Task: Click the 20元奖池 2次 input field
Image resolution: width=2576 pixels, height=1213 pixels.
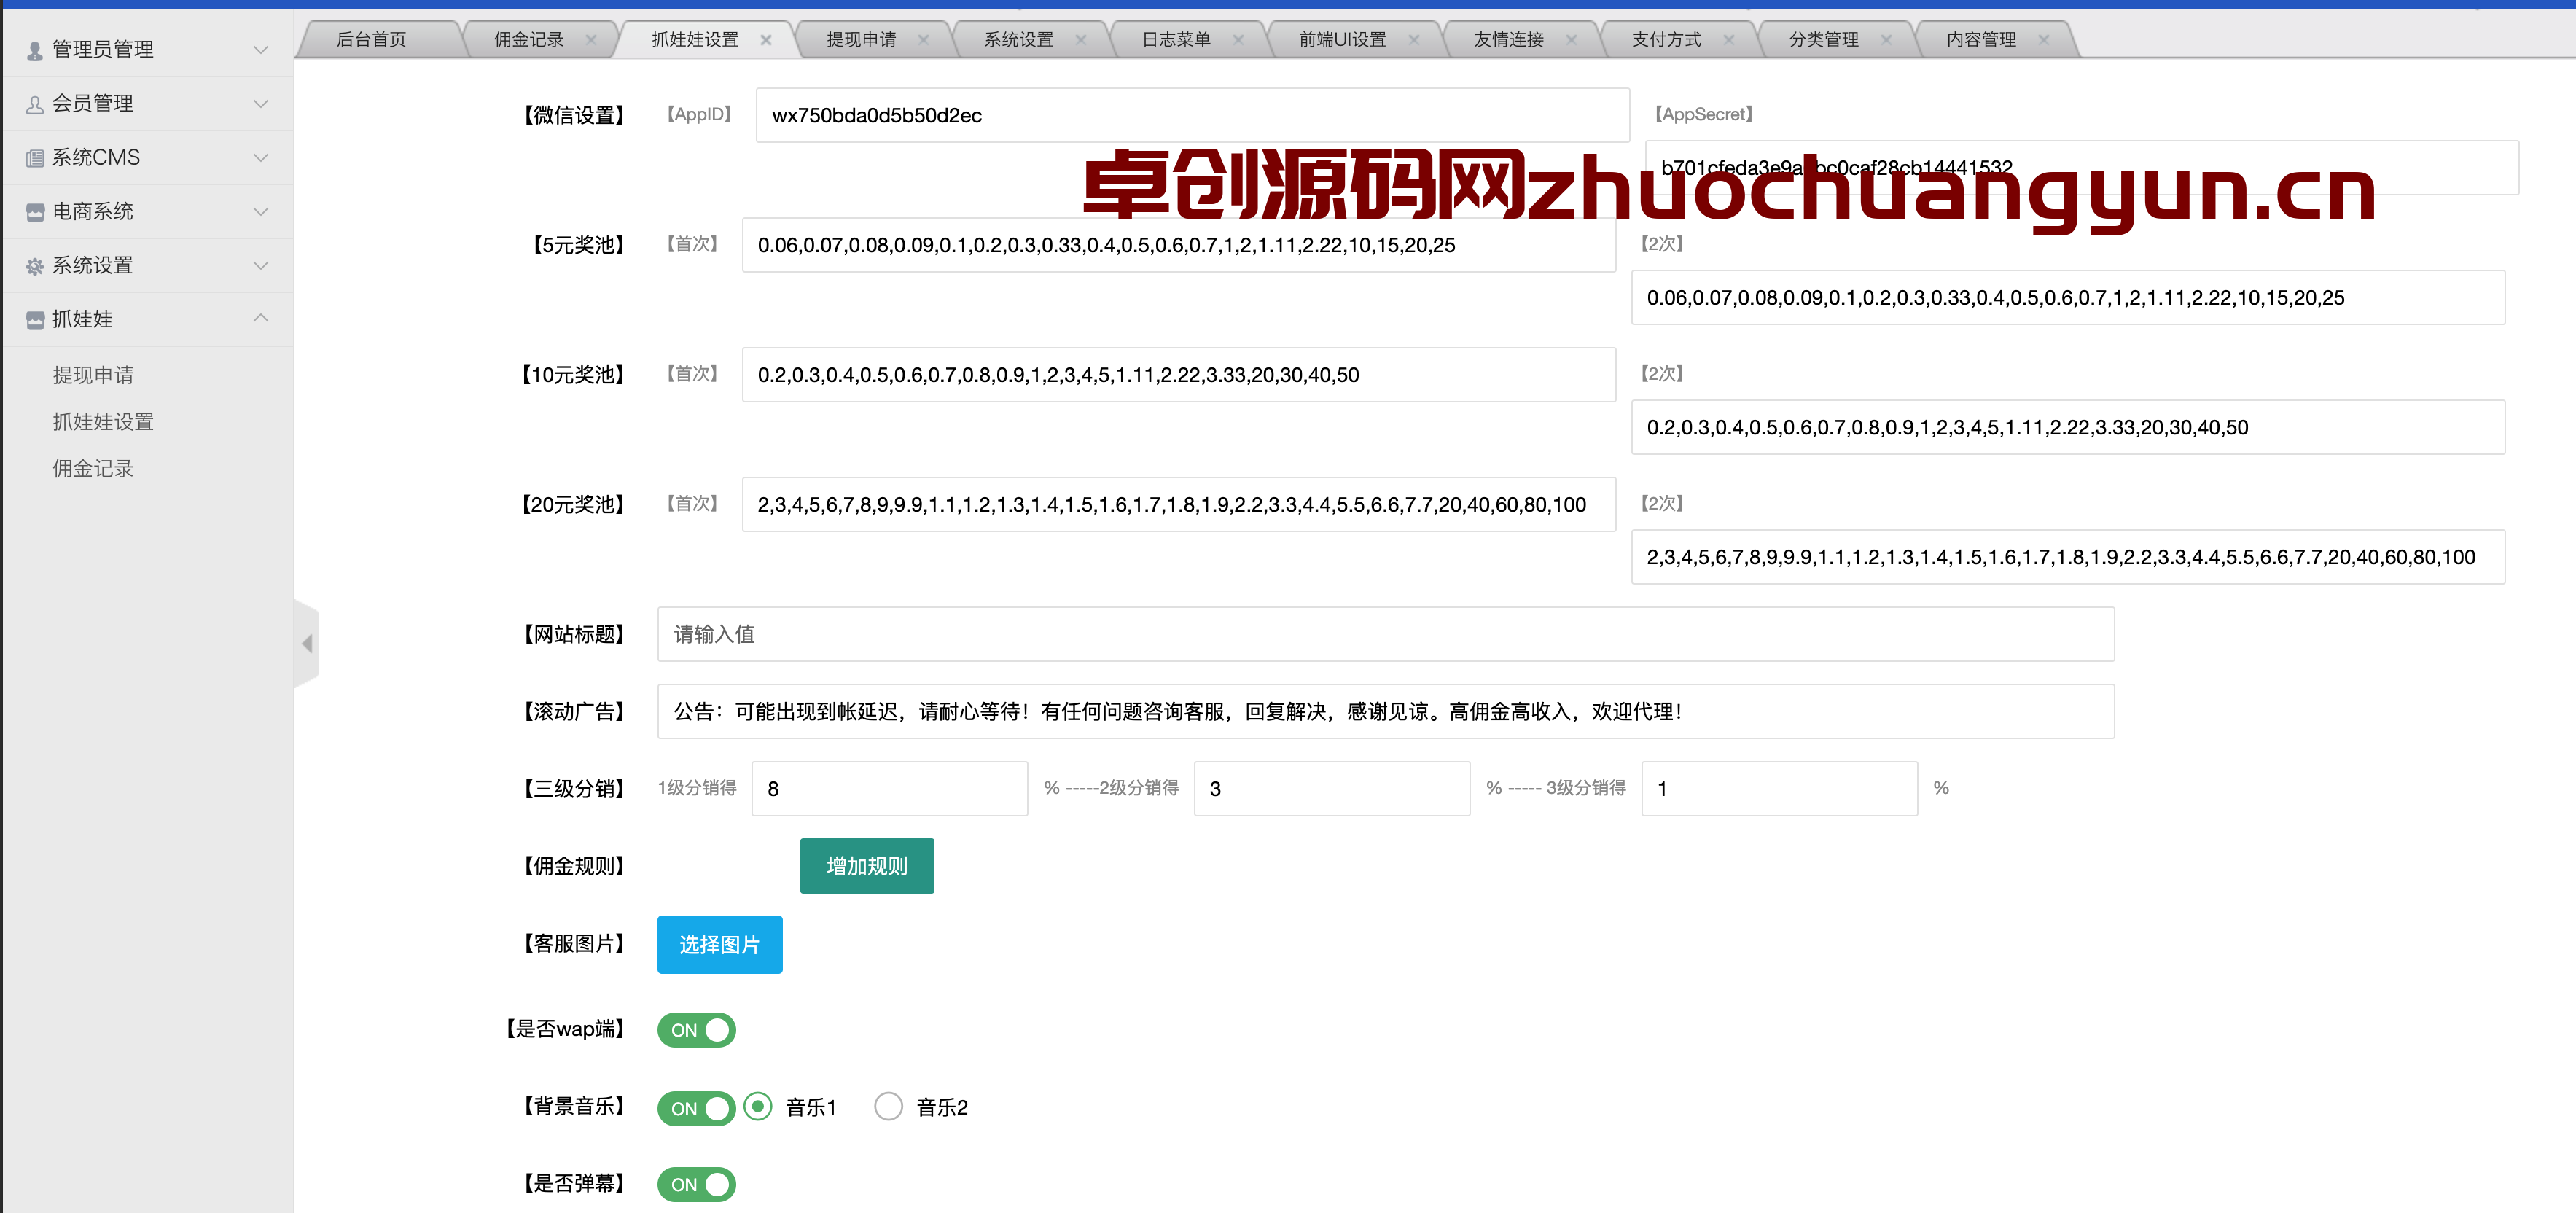Action: click(x=2068, y=557)
